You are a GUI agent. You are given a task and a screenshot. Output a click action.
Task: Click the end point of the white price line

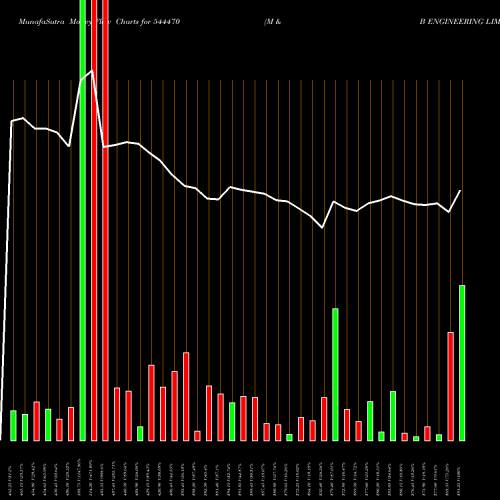click(x=460, y=191)
